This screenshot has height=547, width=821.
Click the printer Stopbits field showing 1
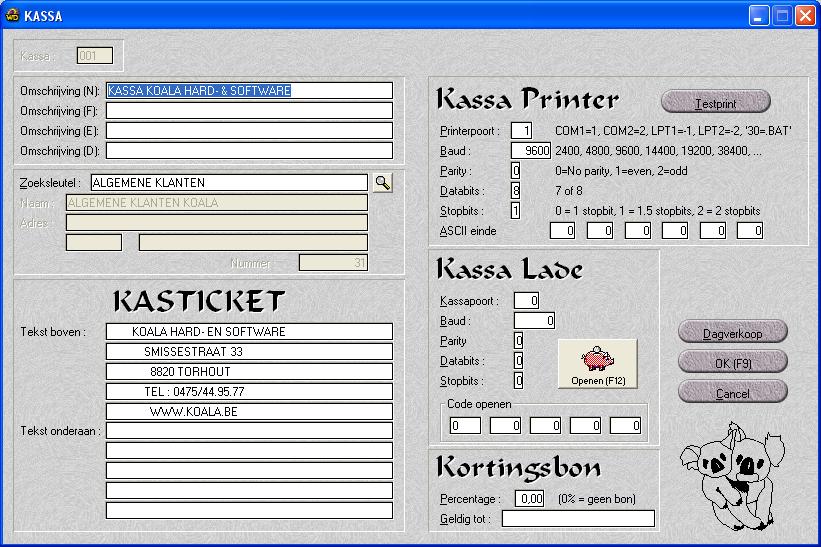point(516,211)
